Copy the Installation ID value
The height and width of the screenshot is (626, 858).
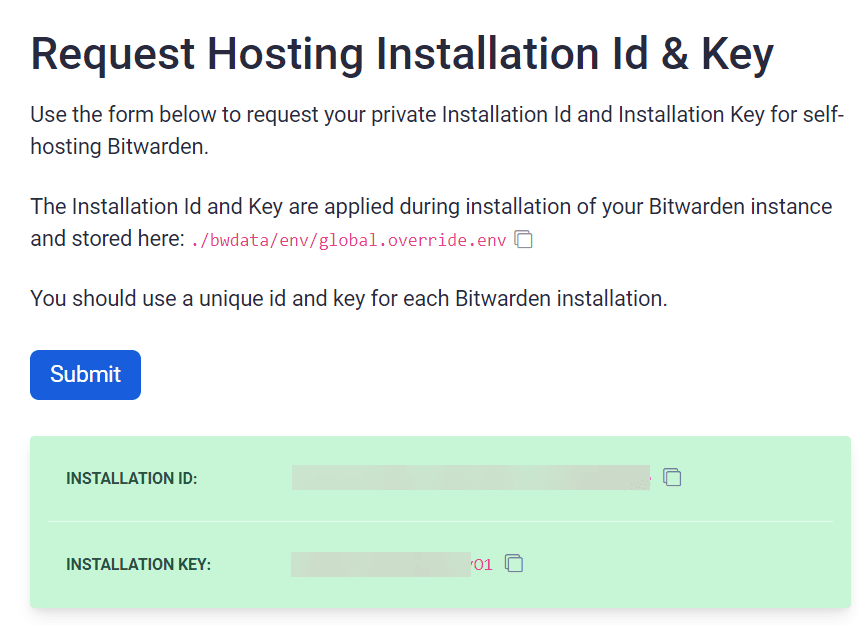[x=673, y=477]
